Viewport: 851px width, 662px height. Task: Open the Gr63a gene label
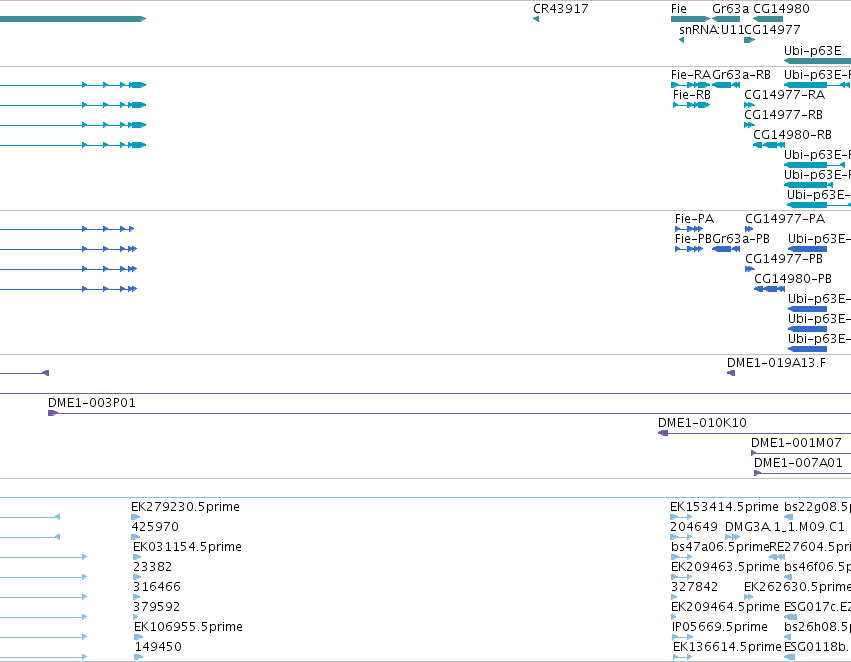pos(730,9)
